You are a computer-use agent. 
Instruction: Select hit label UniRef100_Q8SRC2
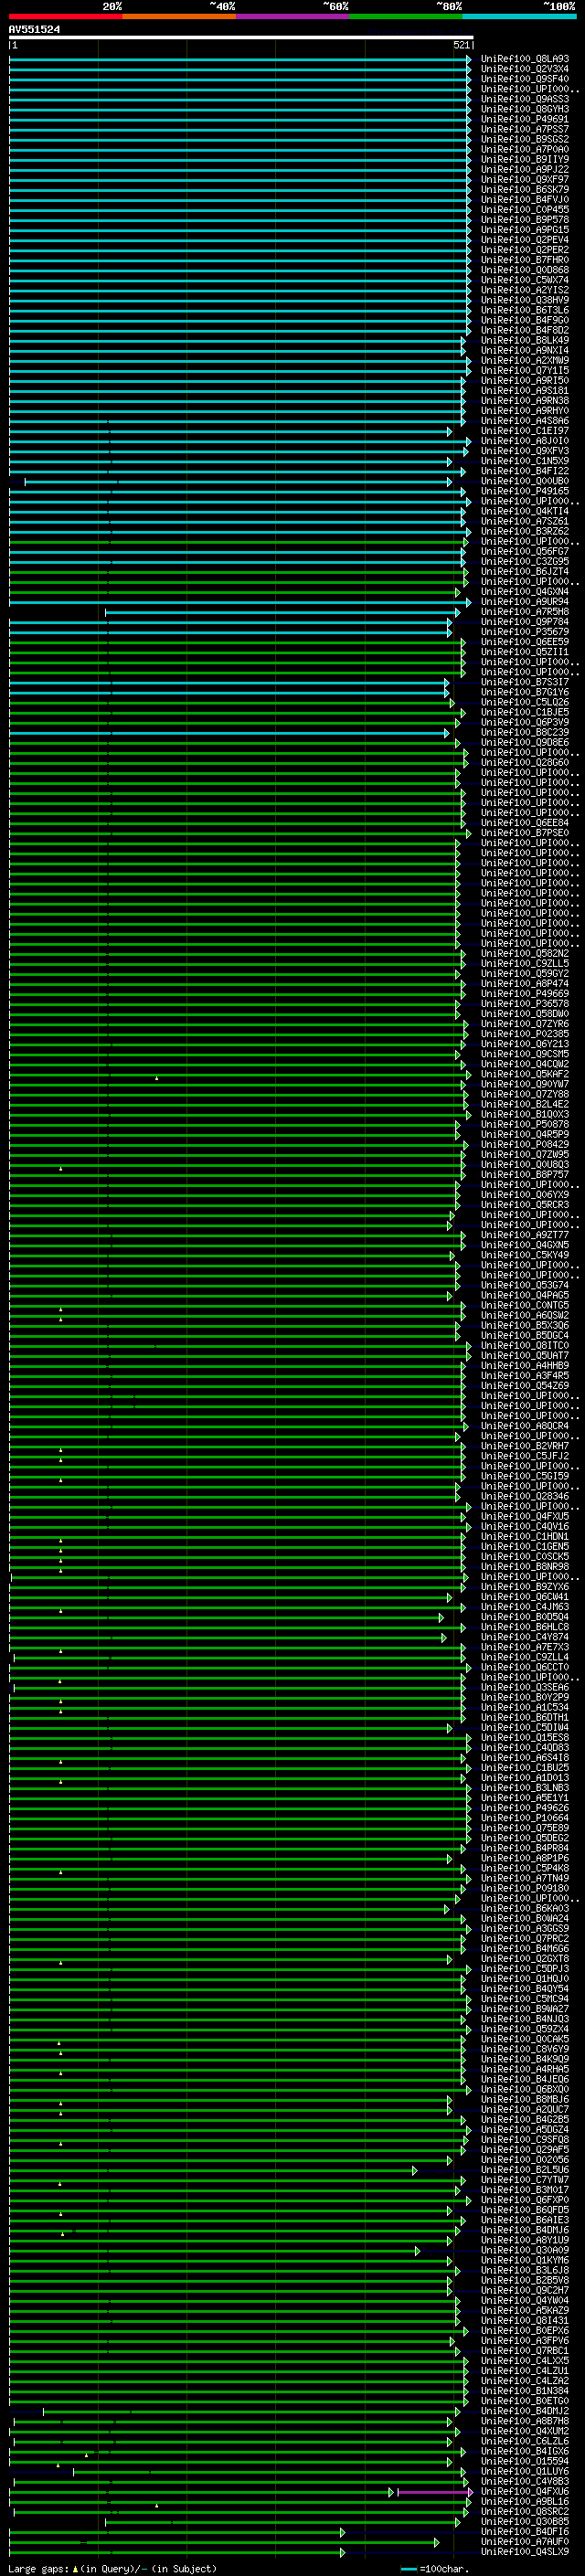[x=525, y=2512]
